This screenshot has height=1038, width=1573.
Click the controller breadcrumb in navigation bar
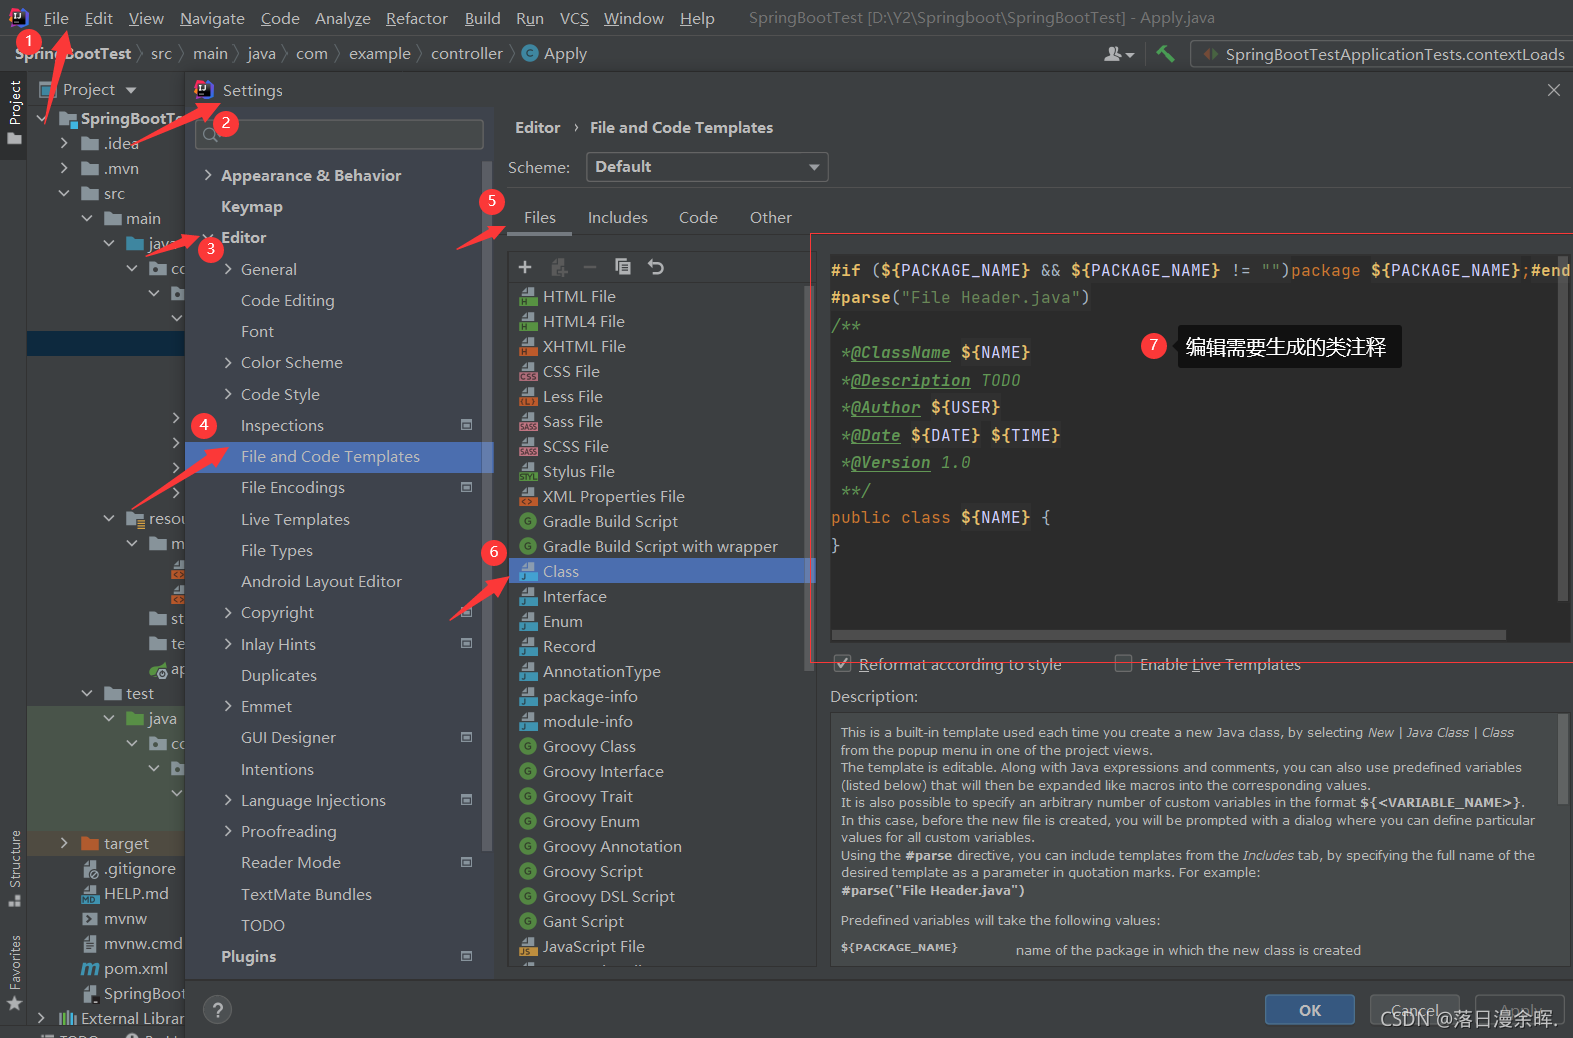[x=466, y=53]
